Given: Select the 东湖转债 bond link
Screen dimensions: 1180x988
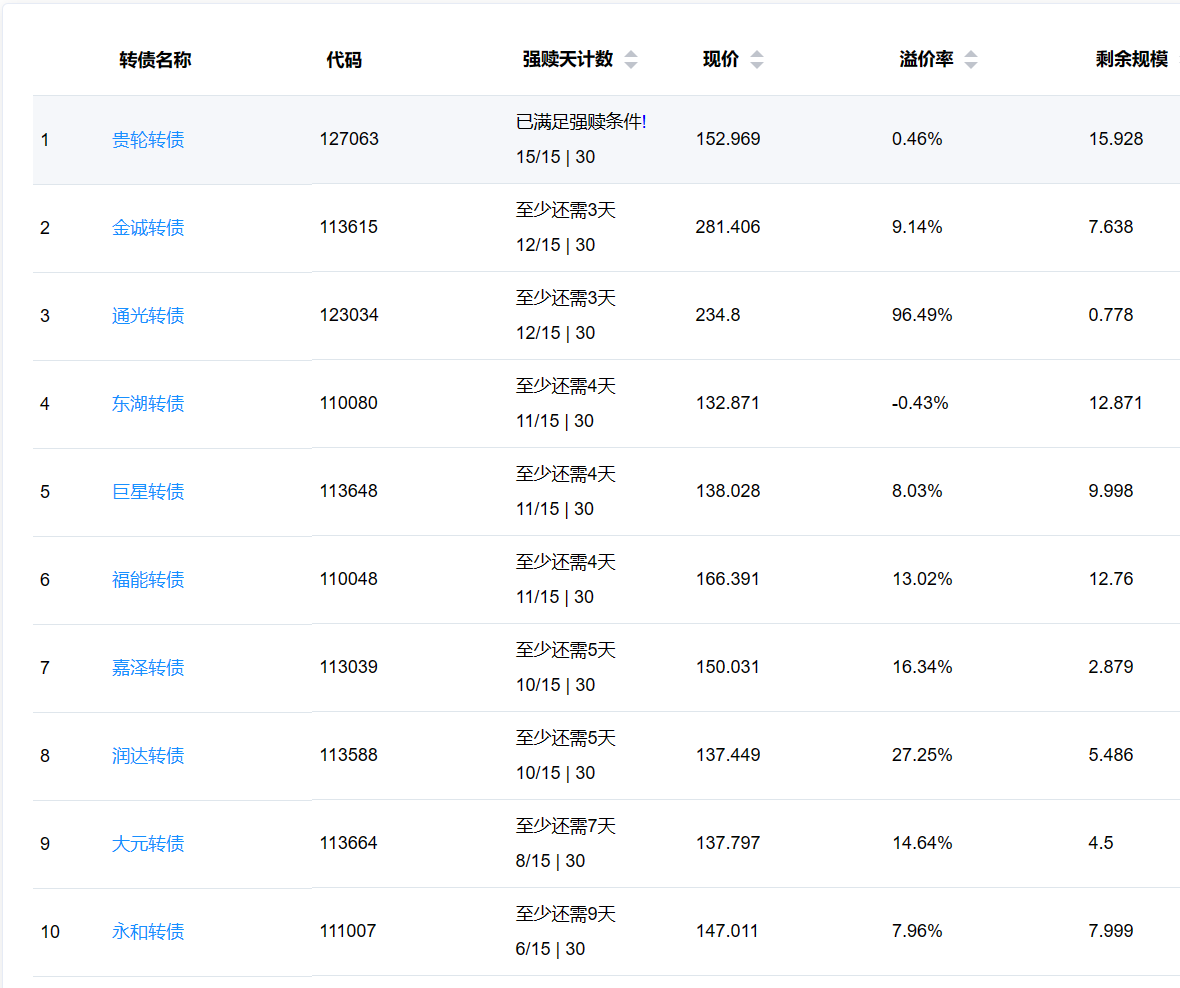Looking at the screenshot, I should tap(148, 404).
